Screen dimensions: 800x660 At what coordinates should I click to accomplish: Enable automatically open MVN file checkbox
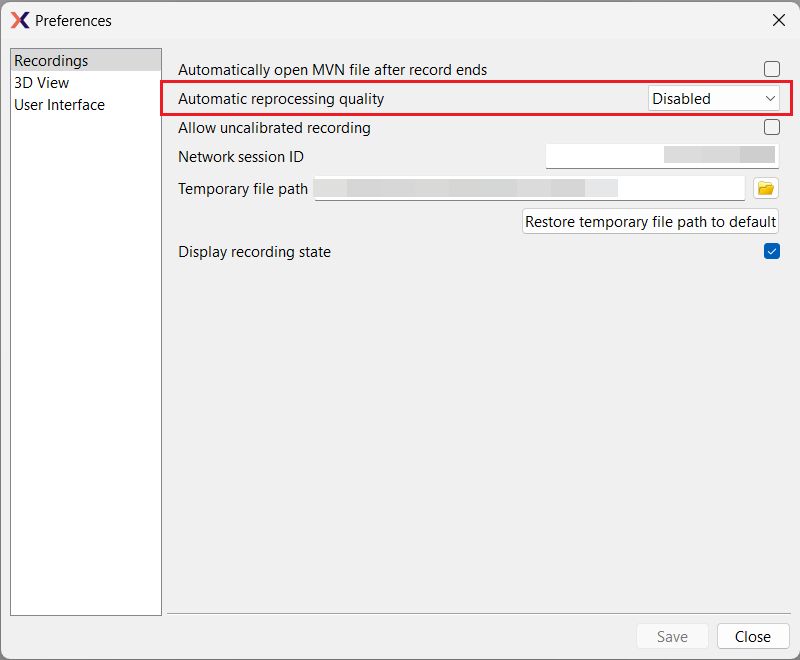tap(772, 69)
